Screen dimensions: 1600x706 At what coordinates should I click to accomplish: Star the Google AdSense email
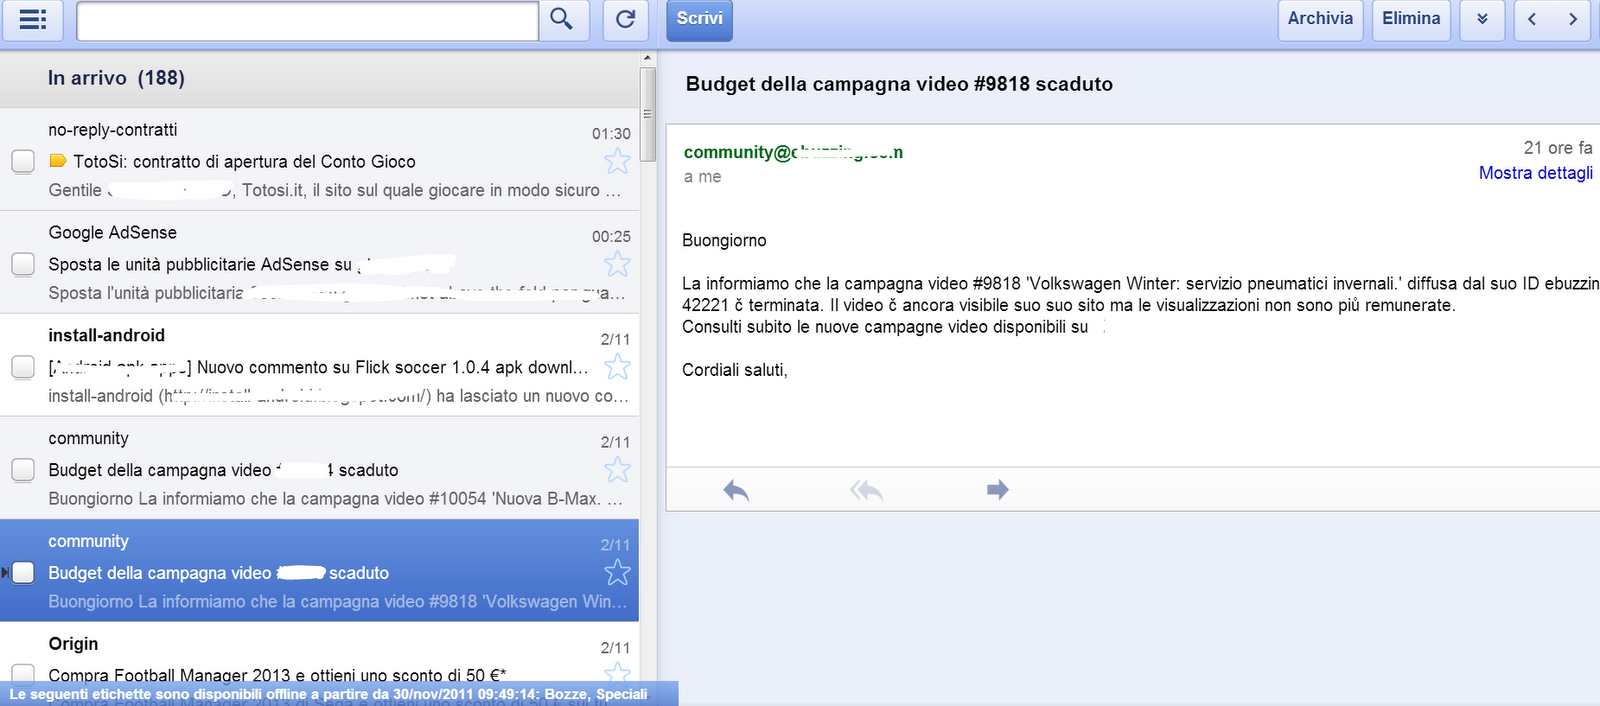[x=617, y=264]
